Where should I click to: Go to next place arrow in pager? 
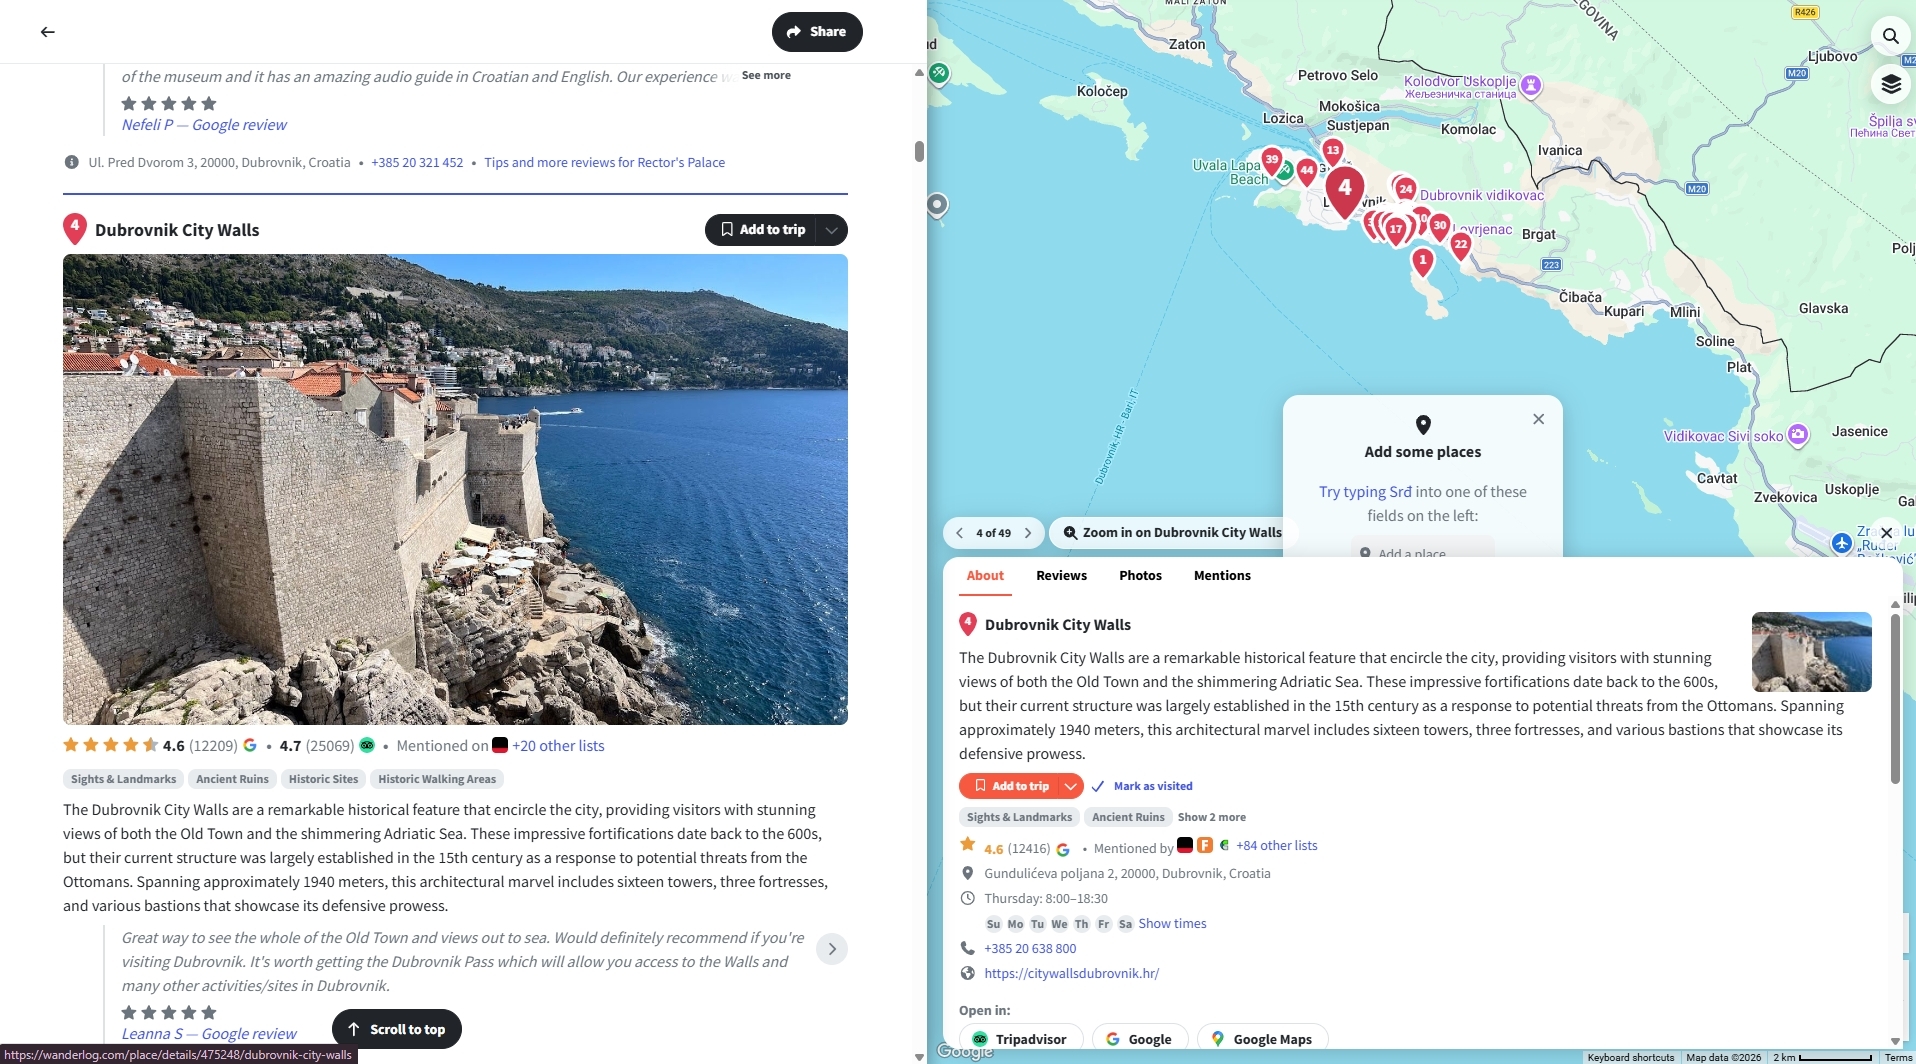pos(1028,533)
